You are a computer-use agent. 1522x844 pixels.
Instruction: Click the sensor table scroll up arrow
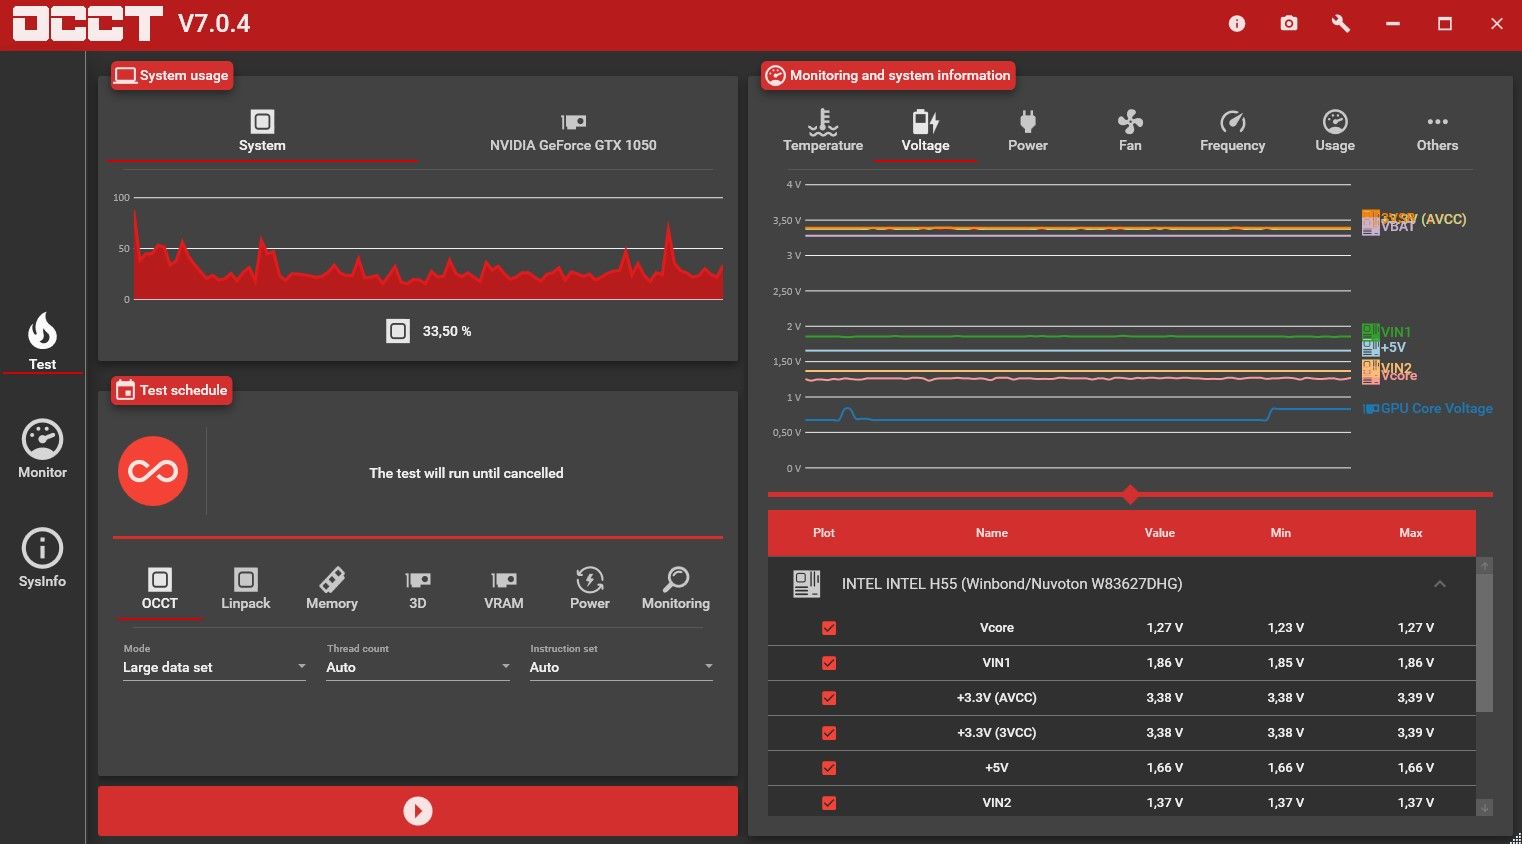tap(1485, 566)
